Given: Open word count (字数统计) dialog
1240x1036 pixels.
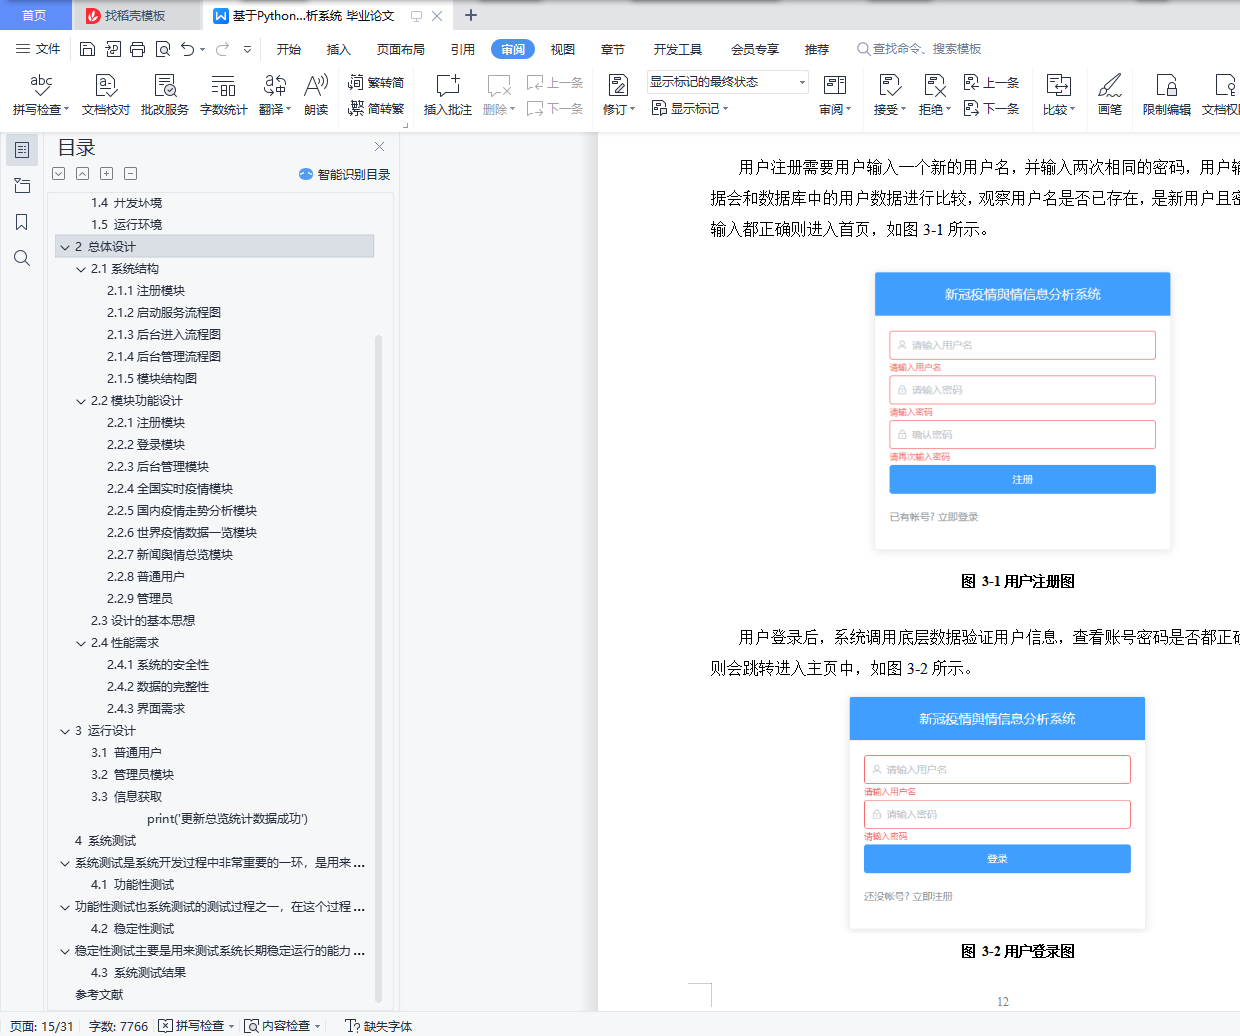Looking at the screenshot, I should [x=224, y=95].
